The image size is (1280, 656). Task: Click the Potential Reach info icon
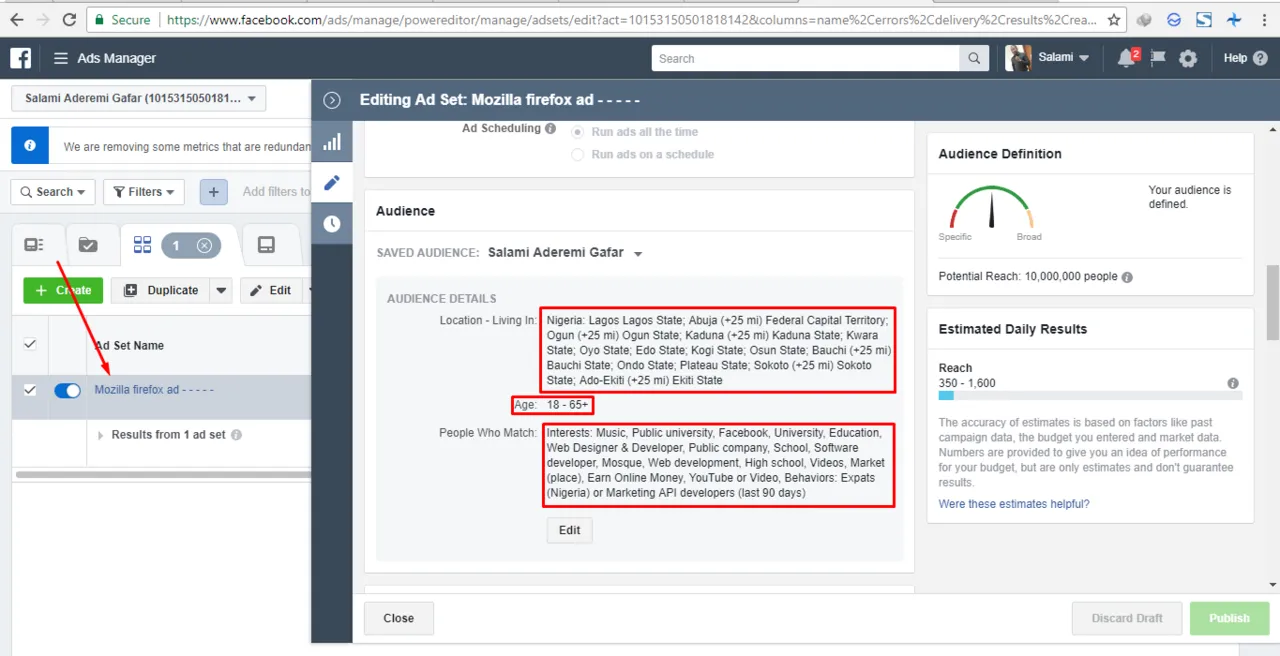tap(1127, 277)
